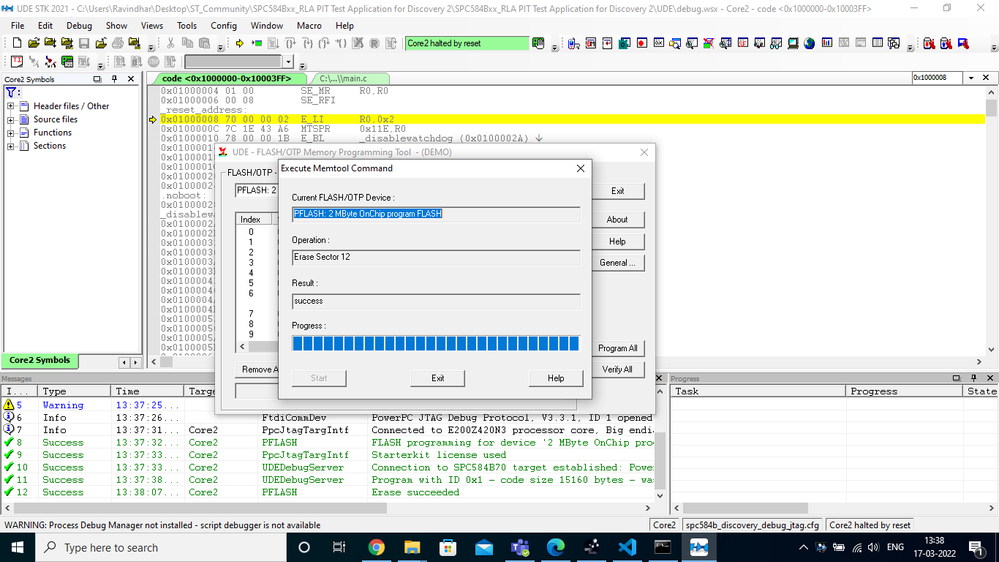Open the Debug menu
999x562 pixels.
pyautogui.click(x=79, y=25)
